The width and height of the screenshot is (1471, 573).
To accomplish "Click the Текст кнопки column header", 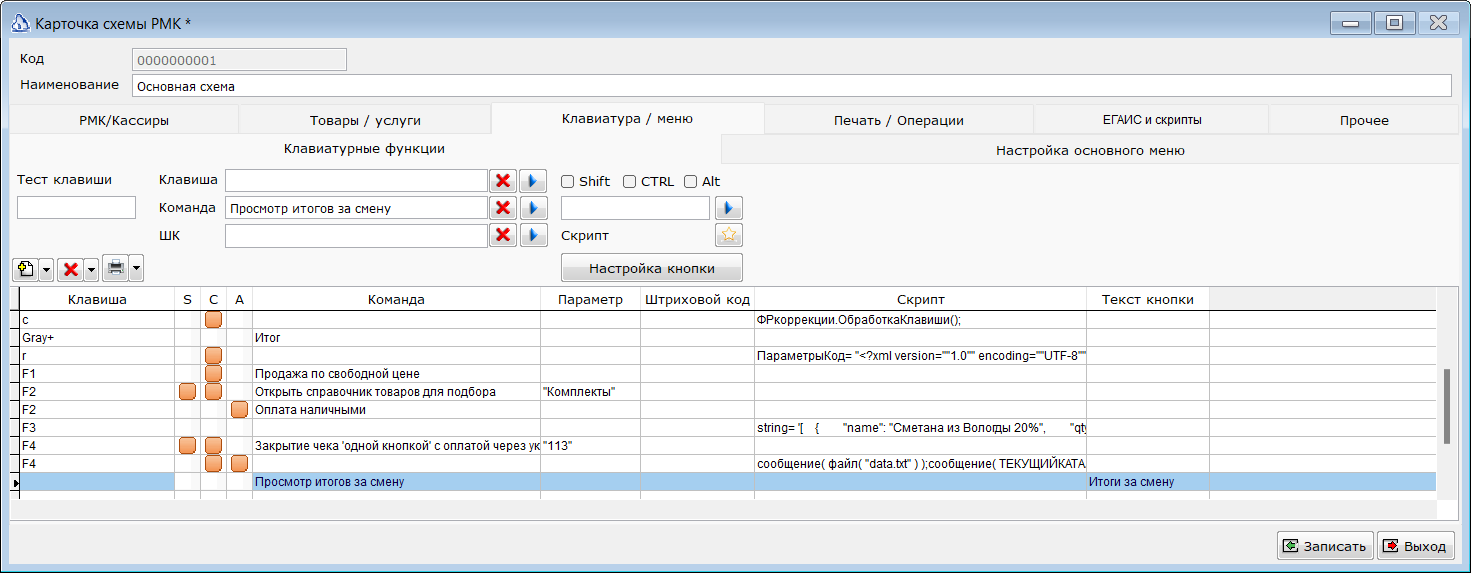I will pyautogui.click(x=1148, y=299).
